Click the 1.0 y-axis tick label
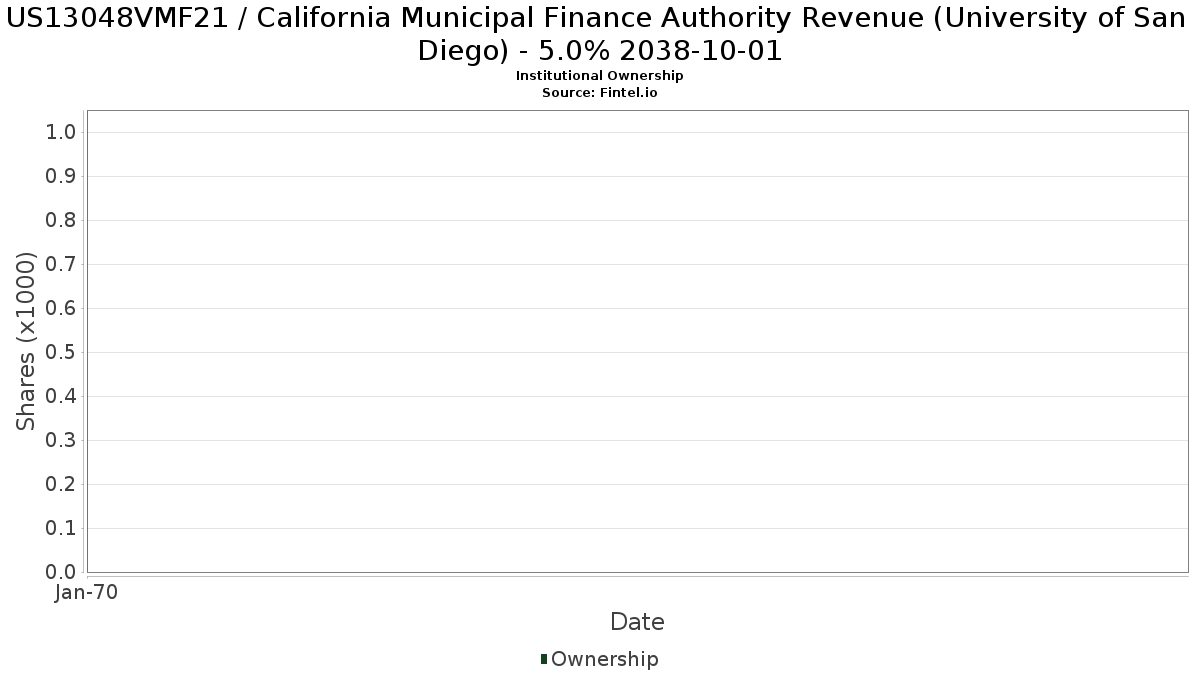Image resolution: width=1200 pixels, height=675 pixels. pos(61,133)
